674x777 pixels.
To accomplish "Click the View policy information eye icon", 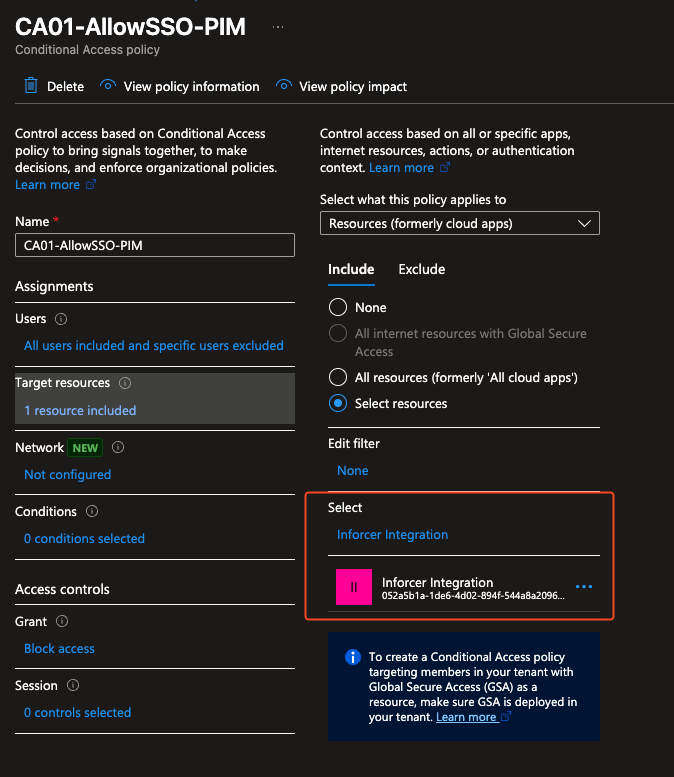I will (108, 86).
